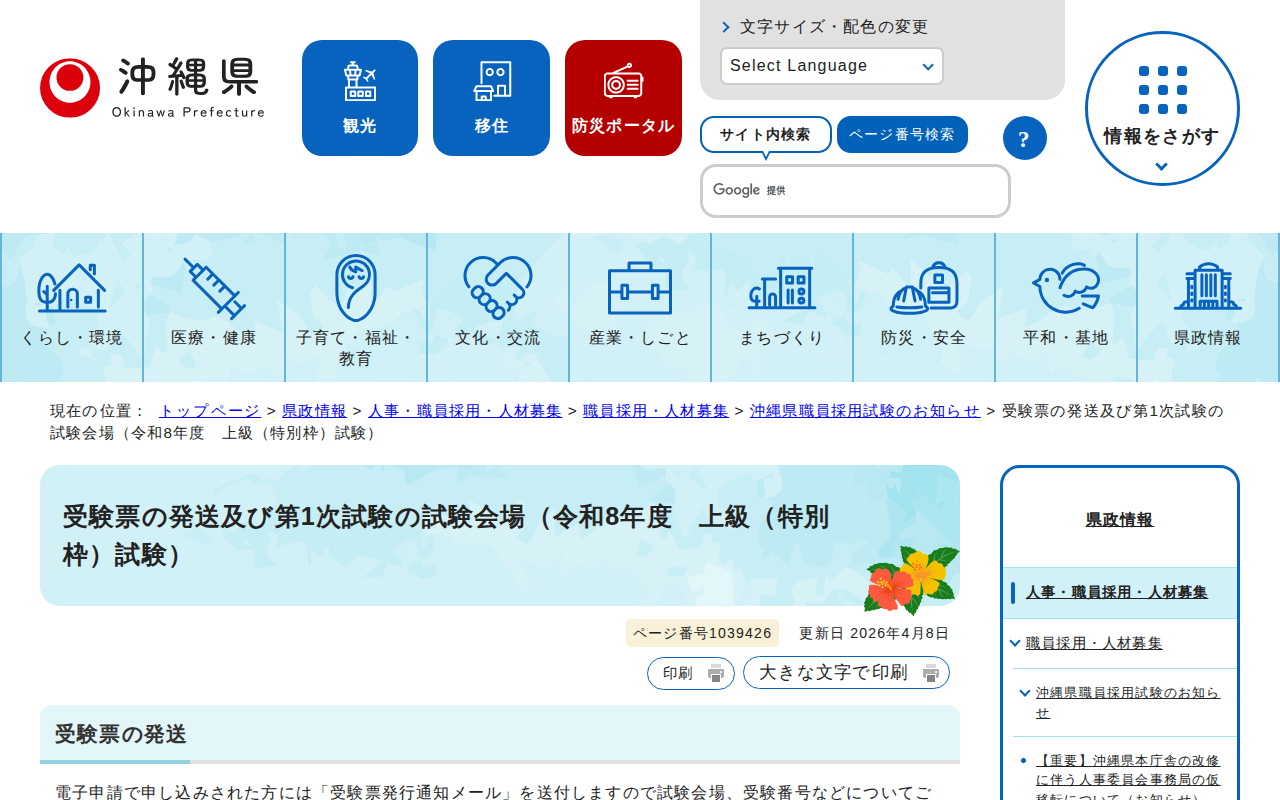Switch to the ページ番号検索 tab
This screenshot has width=1280, height=800.
click(902, 135)
